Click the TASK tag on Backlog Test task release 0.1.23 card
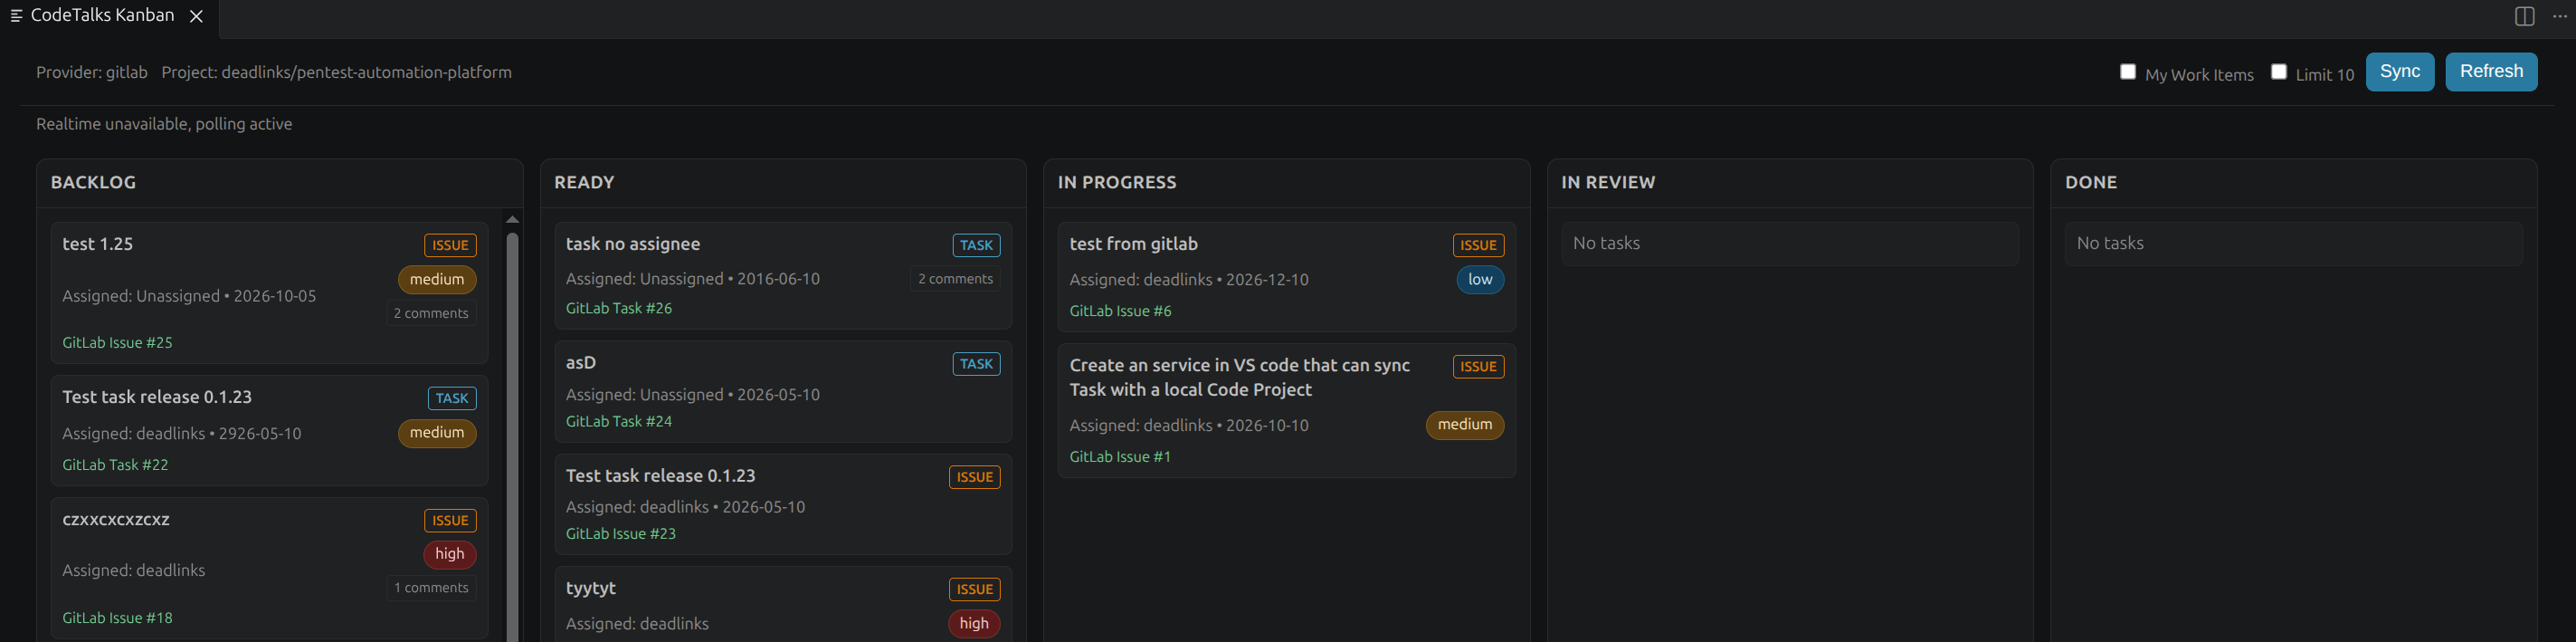 coord(452,399)
